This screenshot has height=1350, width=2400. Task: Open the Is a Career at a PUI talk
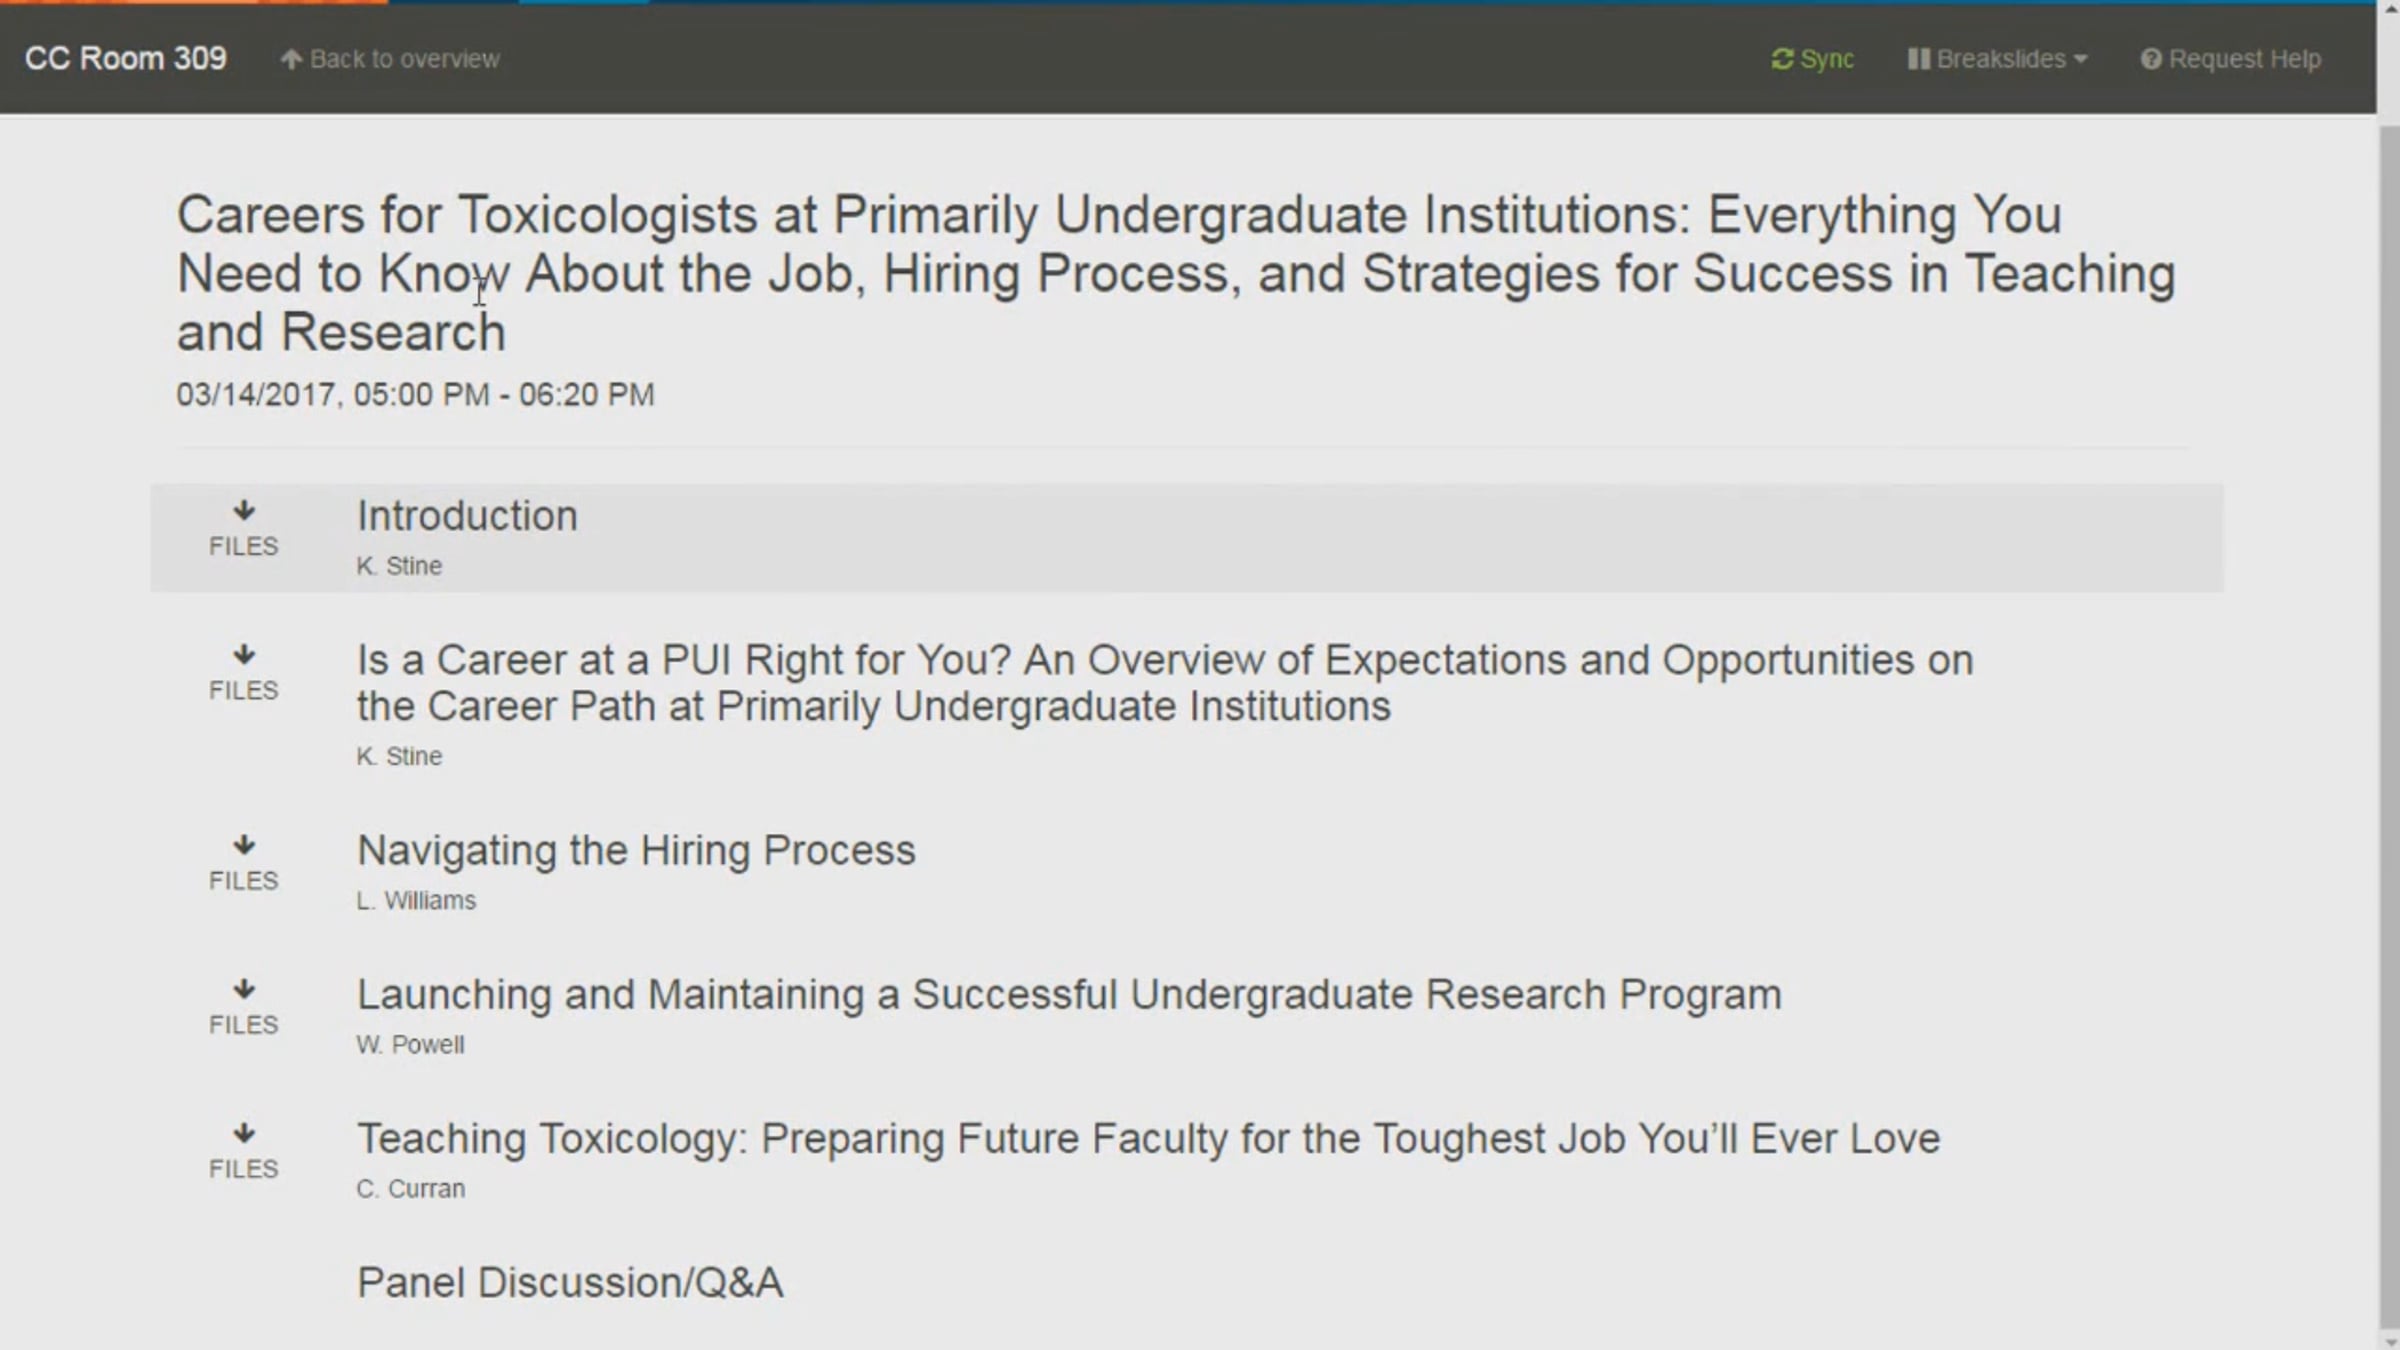1165,683
